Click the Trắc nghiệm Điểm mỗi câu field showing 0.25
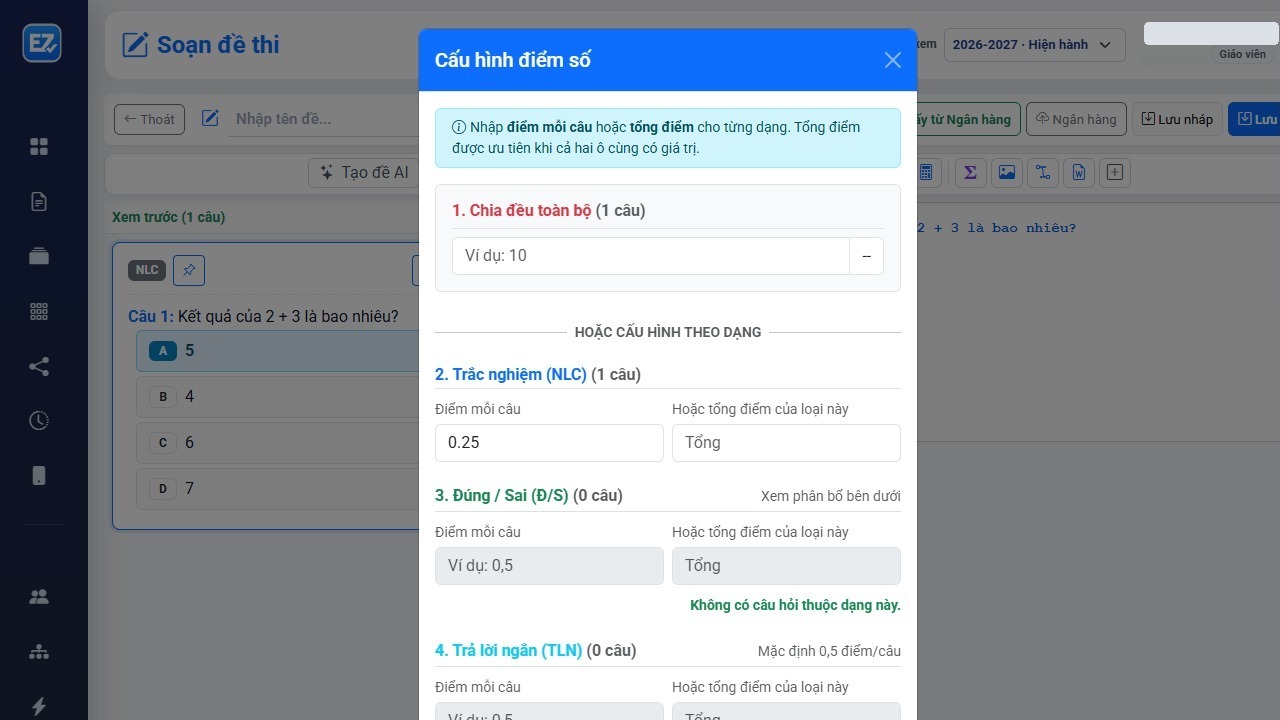This screenshot has width=1280, height=720. click(549, 442)
